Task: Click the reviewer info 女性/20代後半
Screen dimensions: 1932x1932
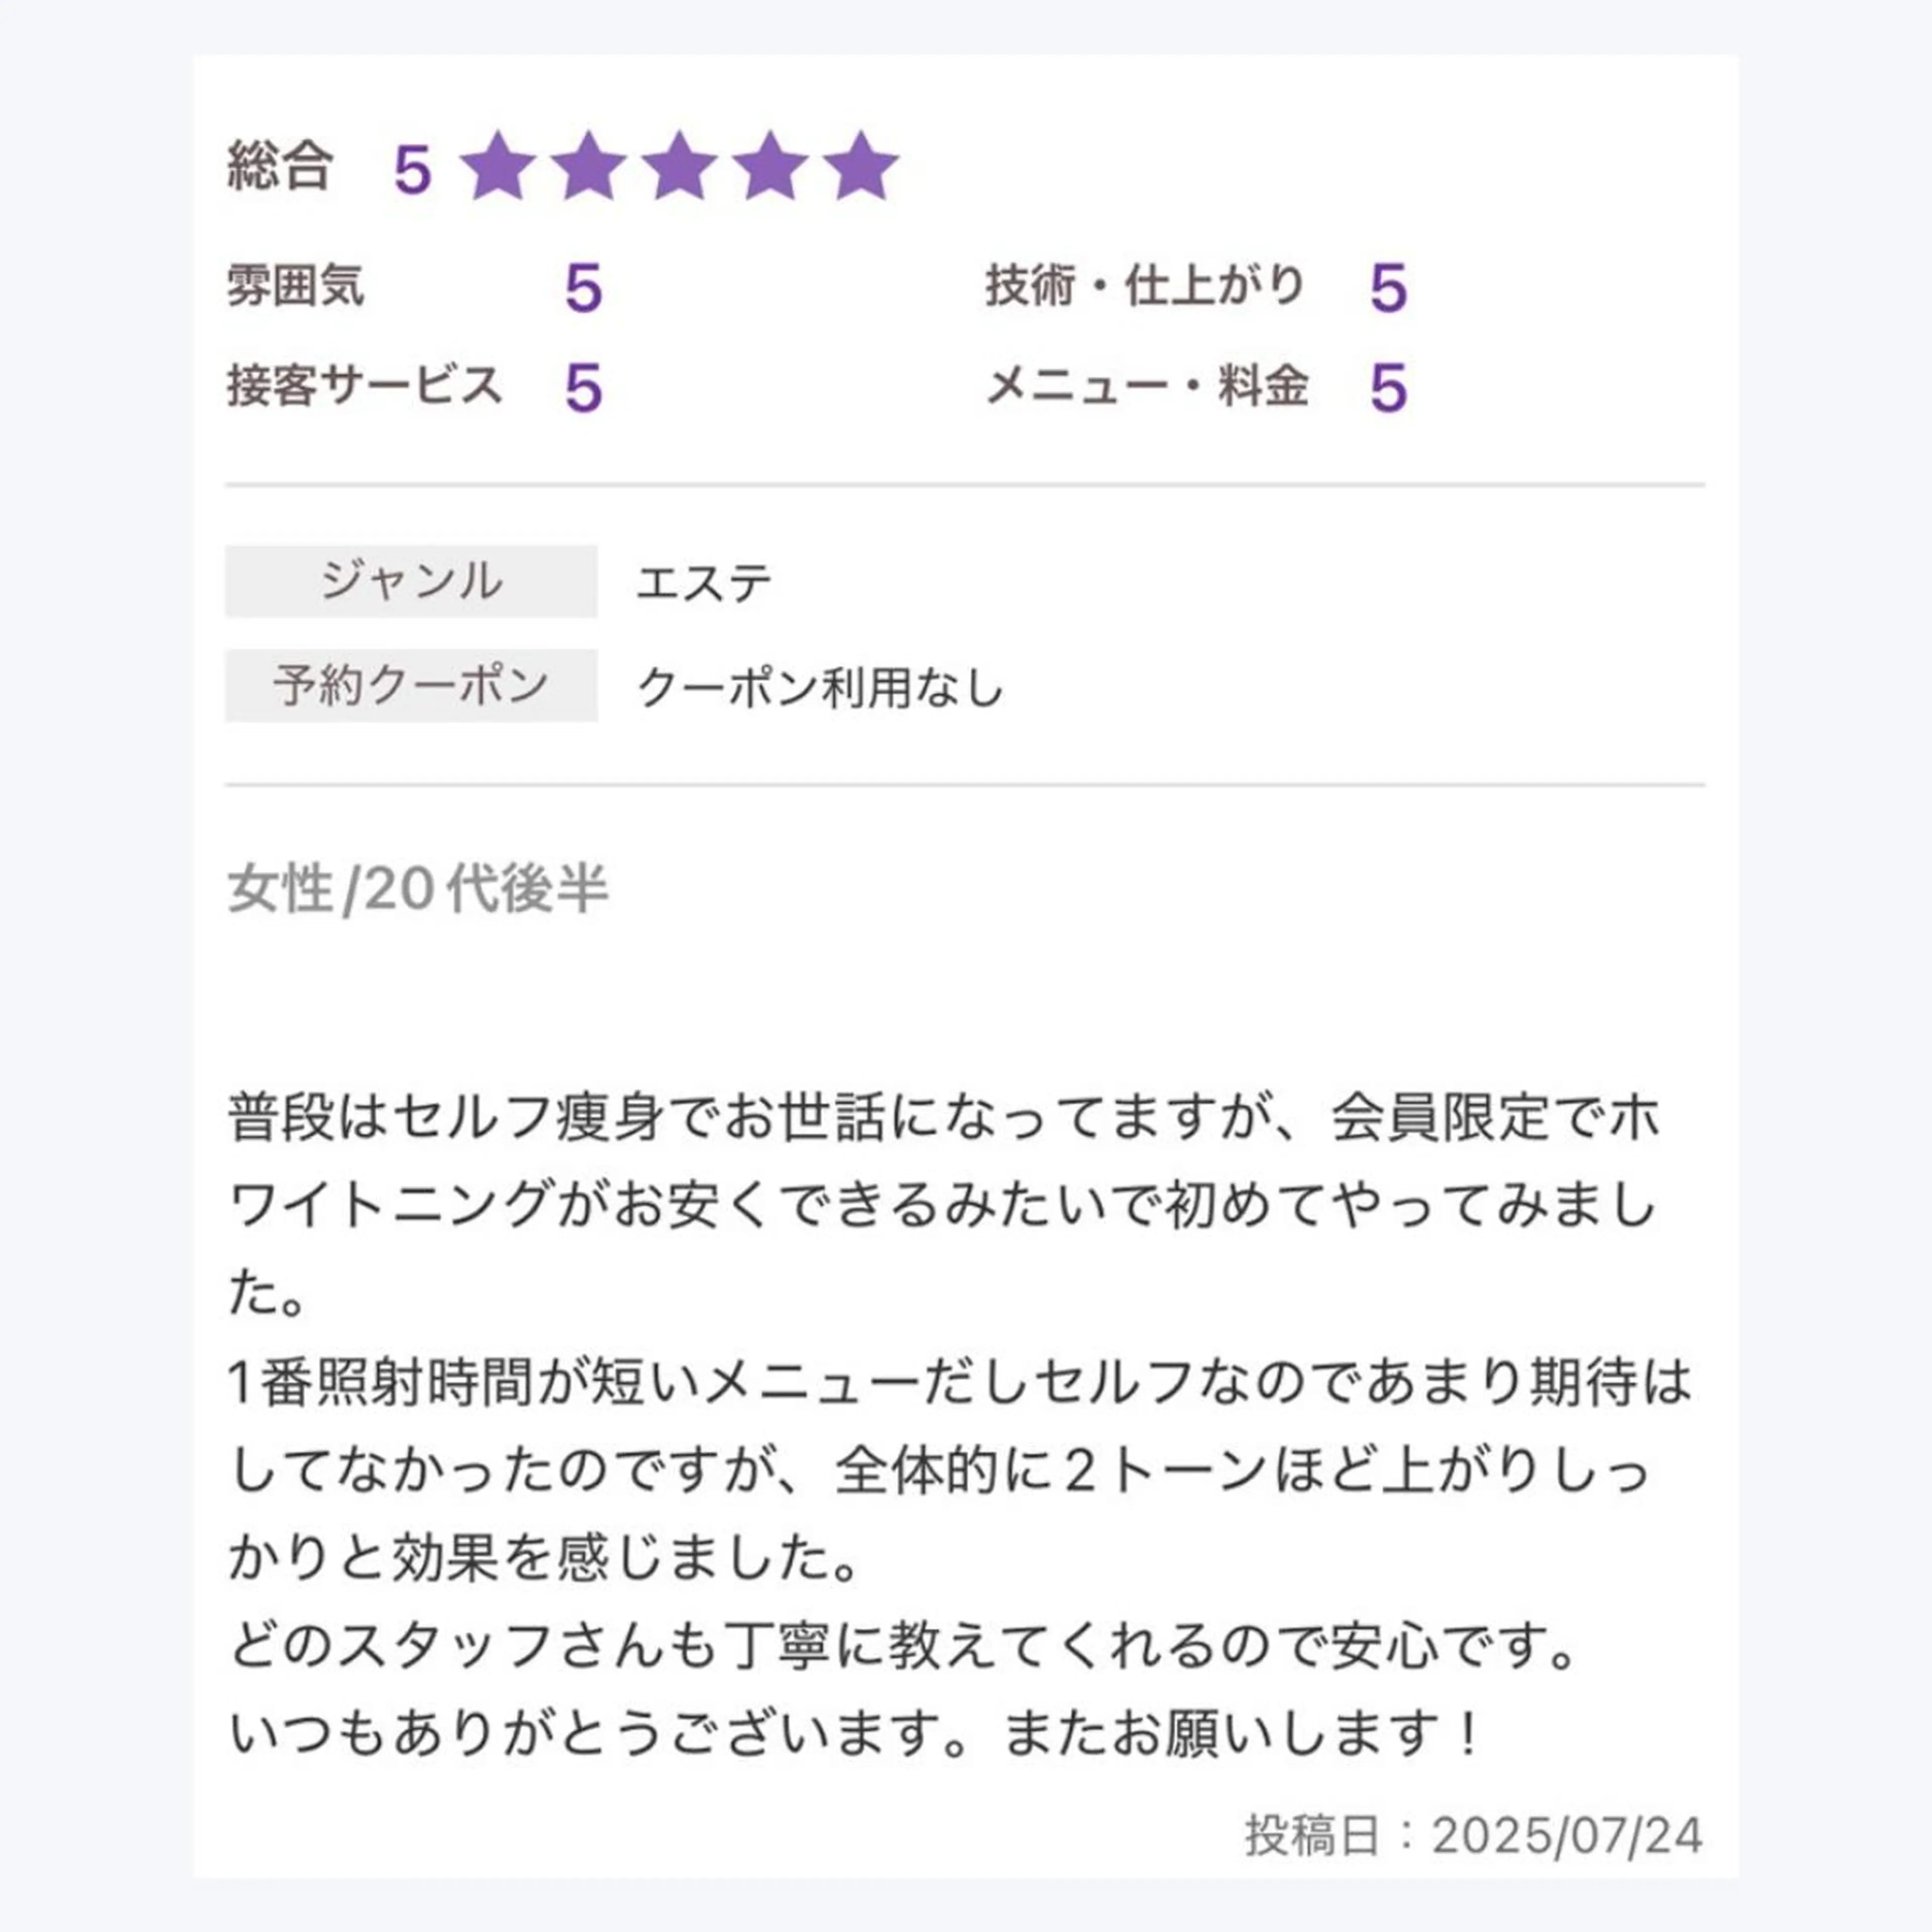Action: click(418, 888)
